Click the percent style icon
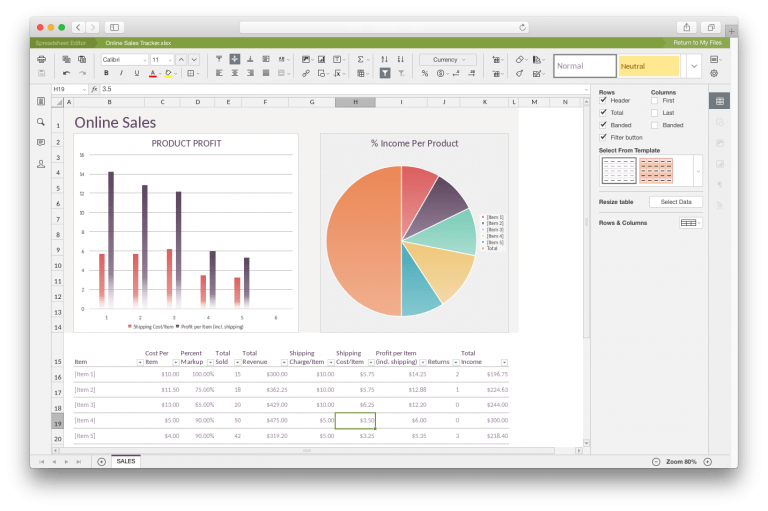 (425, 73)
